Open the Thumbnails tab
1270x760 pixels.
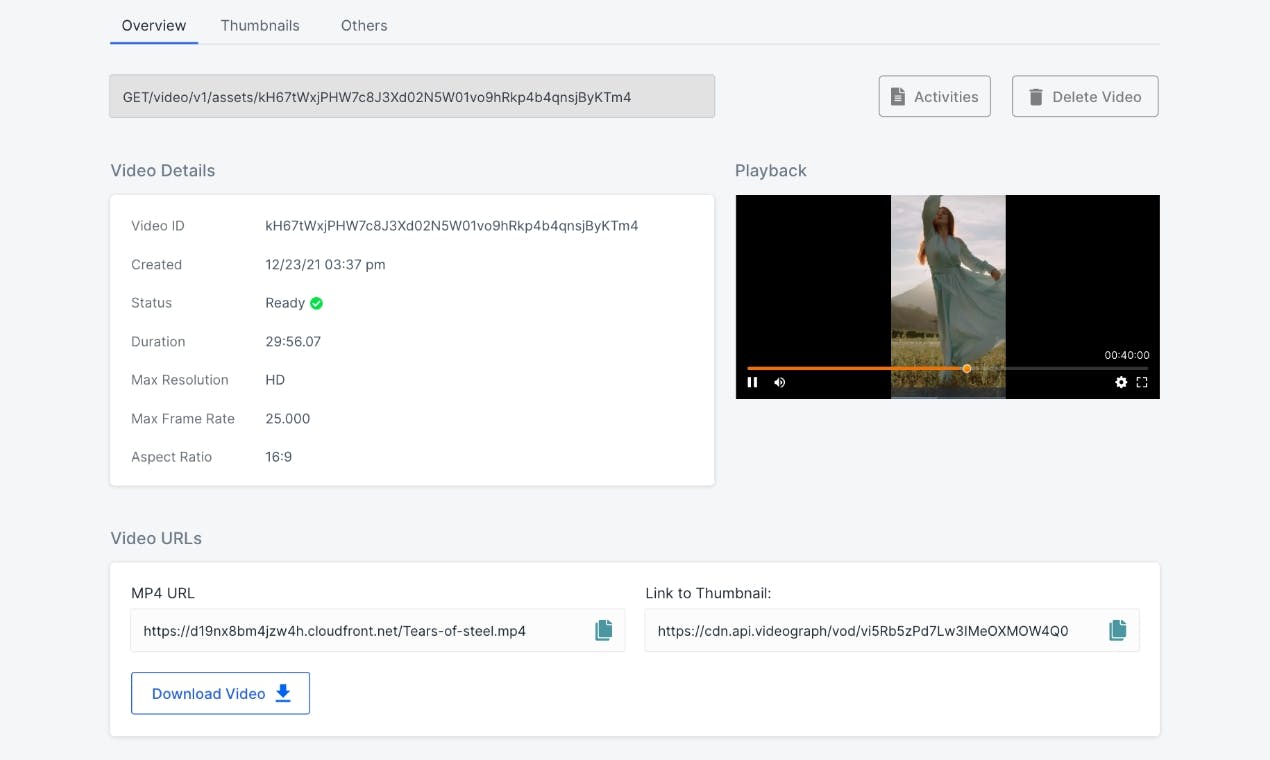pyautogui.click(x=260, y=26)
